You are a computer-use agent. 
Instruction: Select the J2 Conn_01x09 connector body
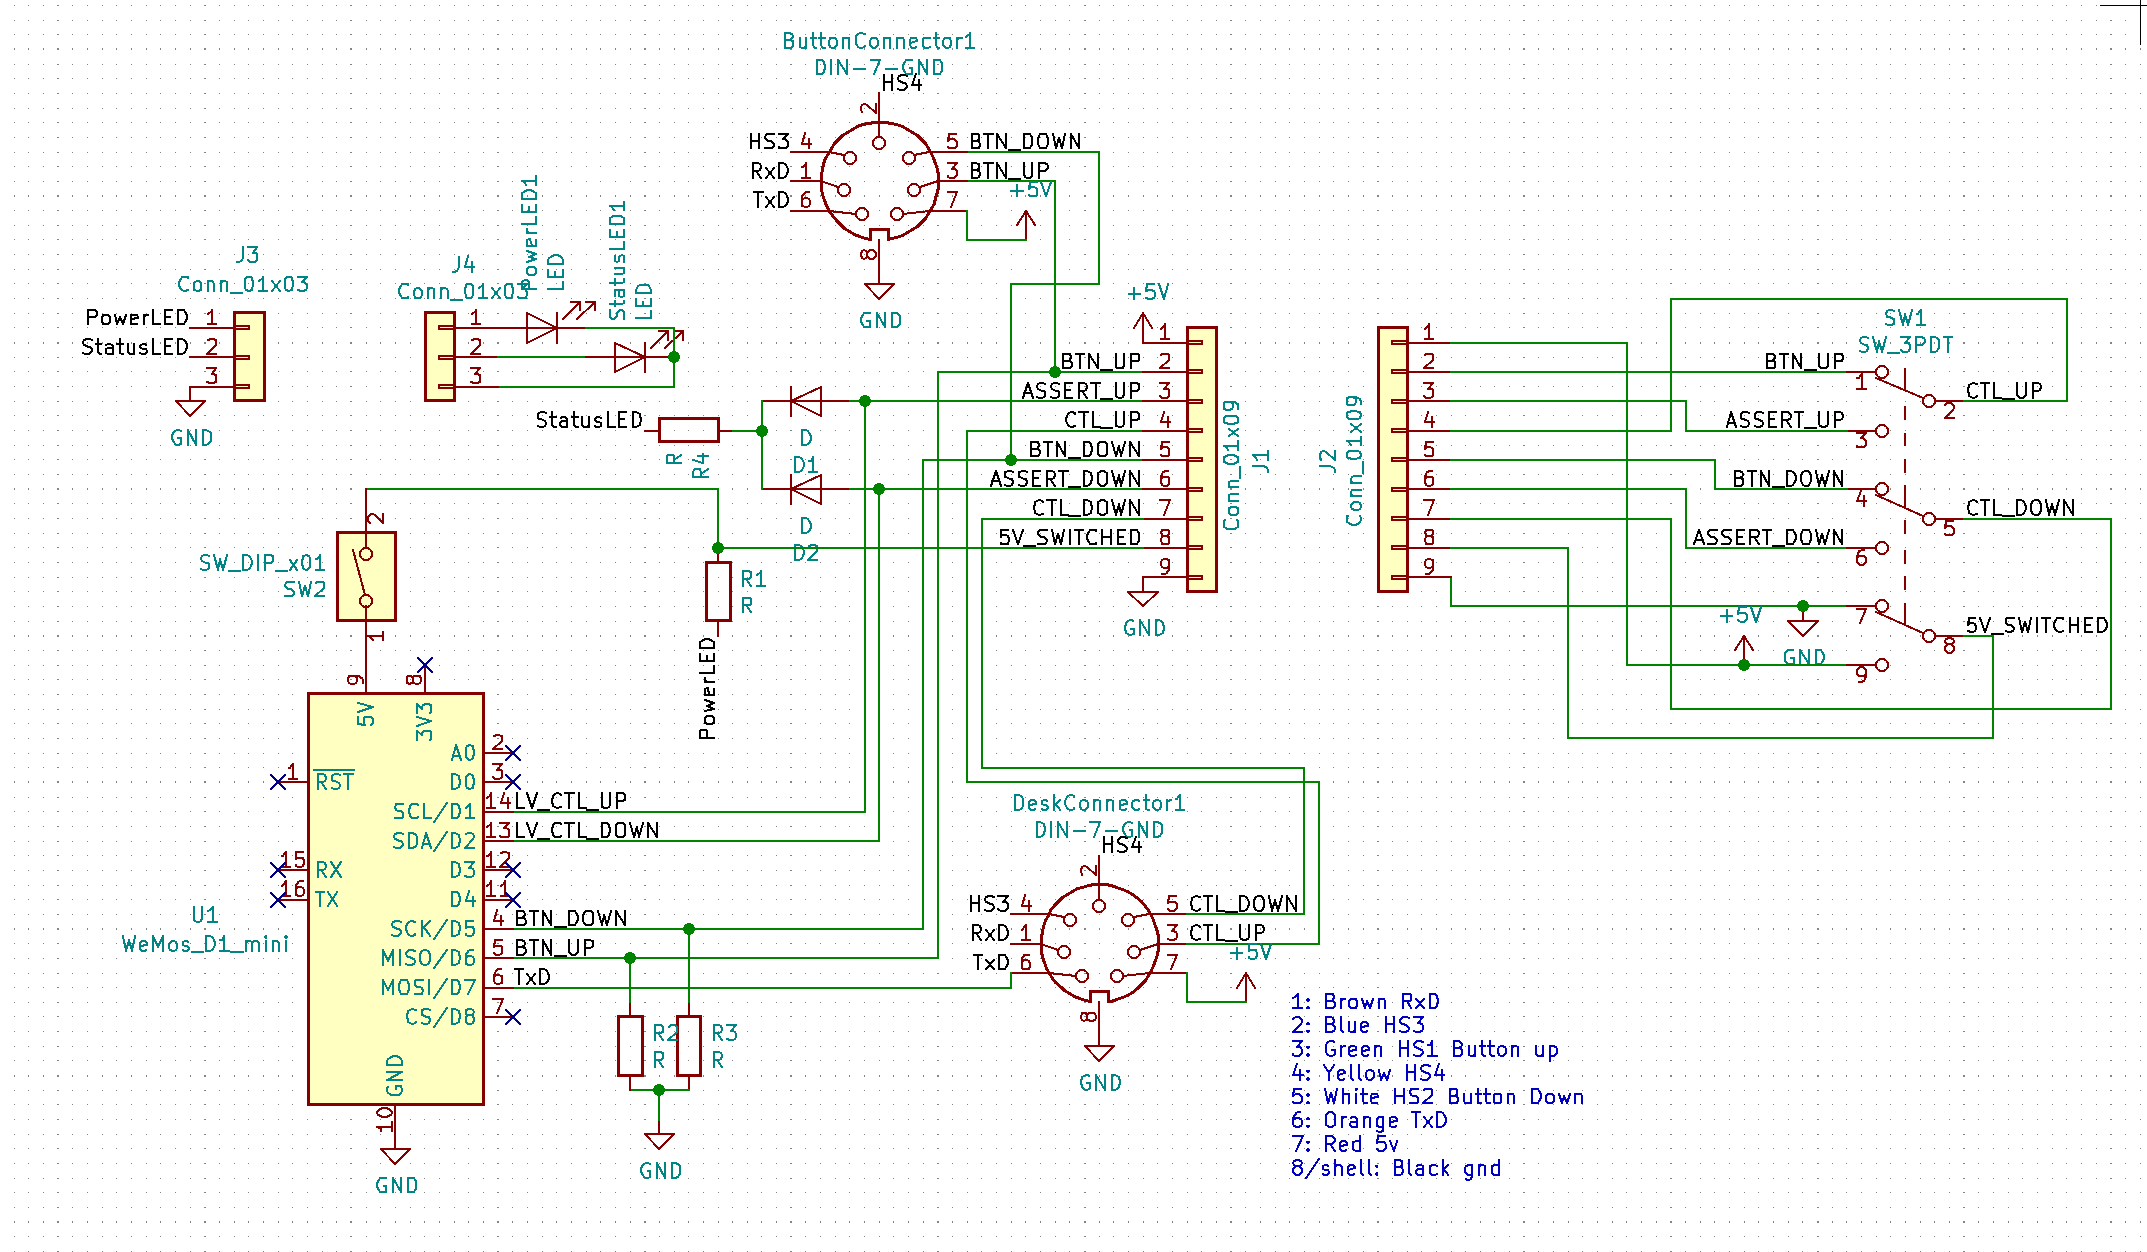1393,459
